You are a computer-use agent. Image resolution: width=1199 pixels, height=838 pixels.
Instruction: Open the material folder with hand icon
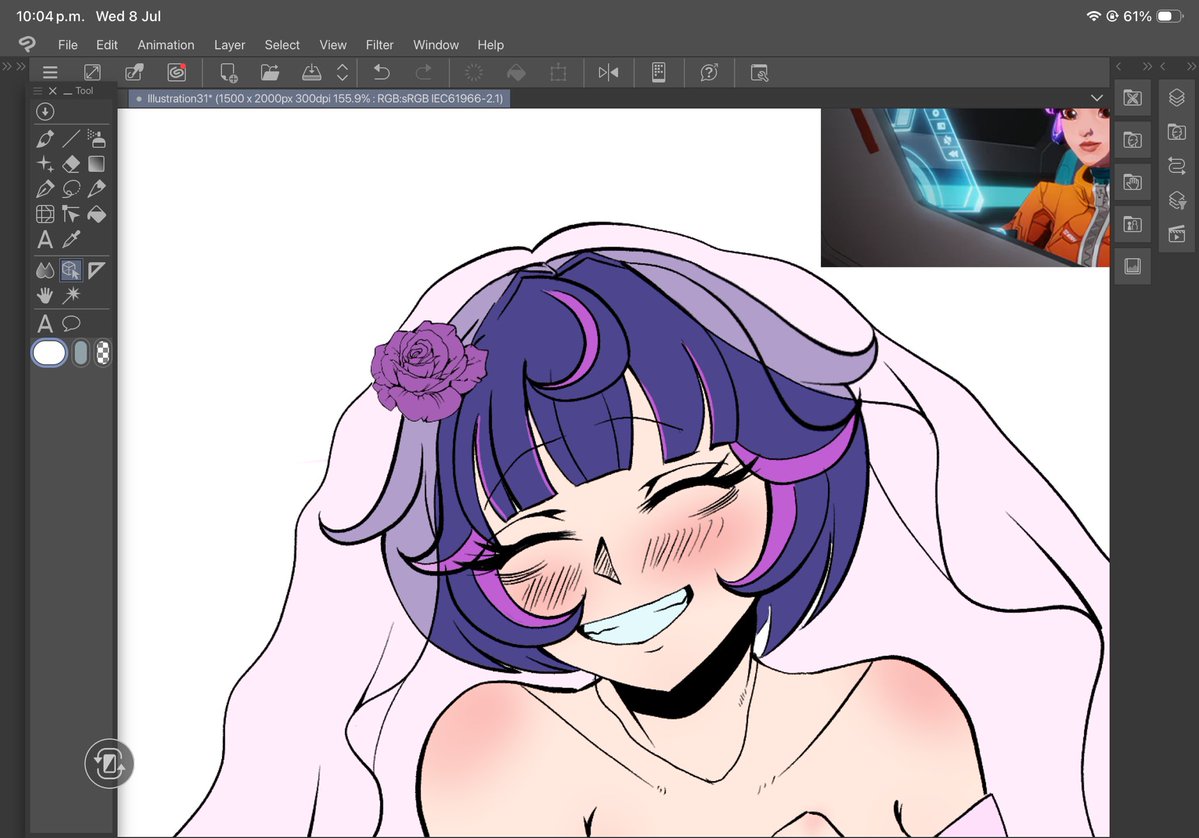pos(1132,182)
